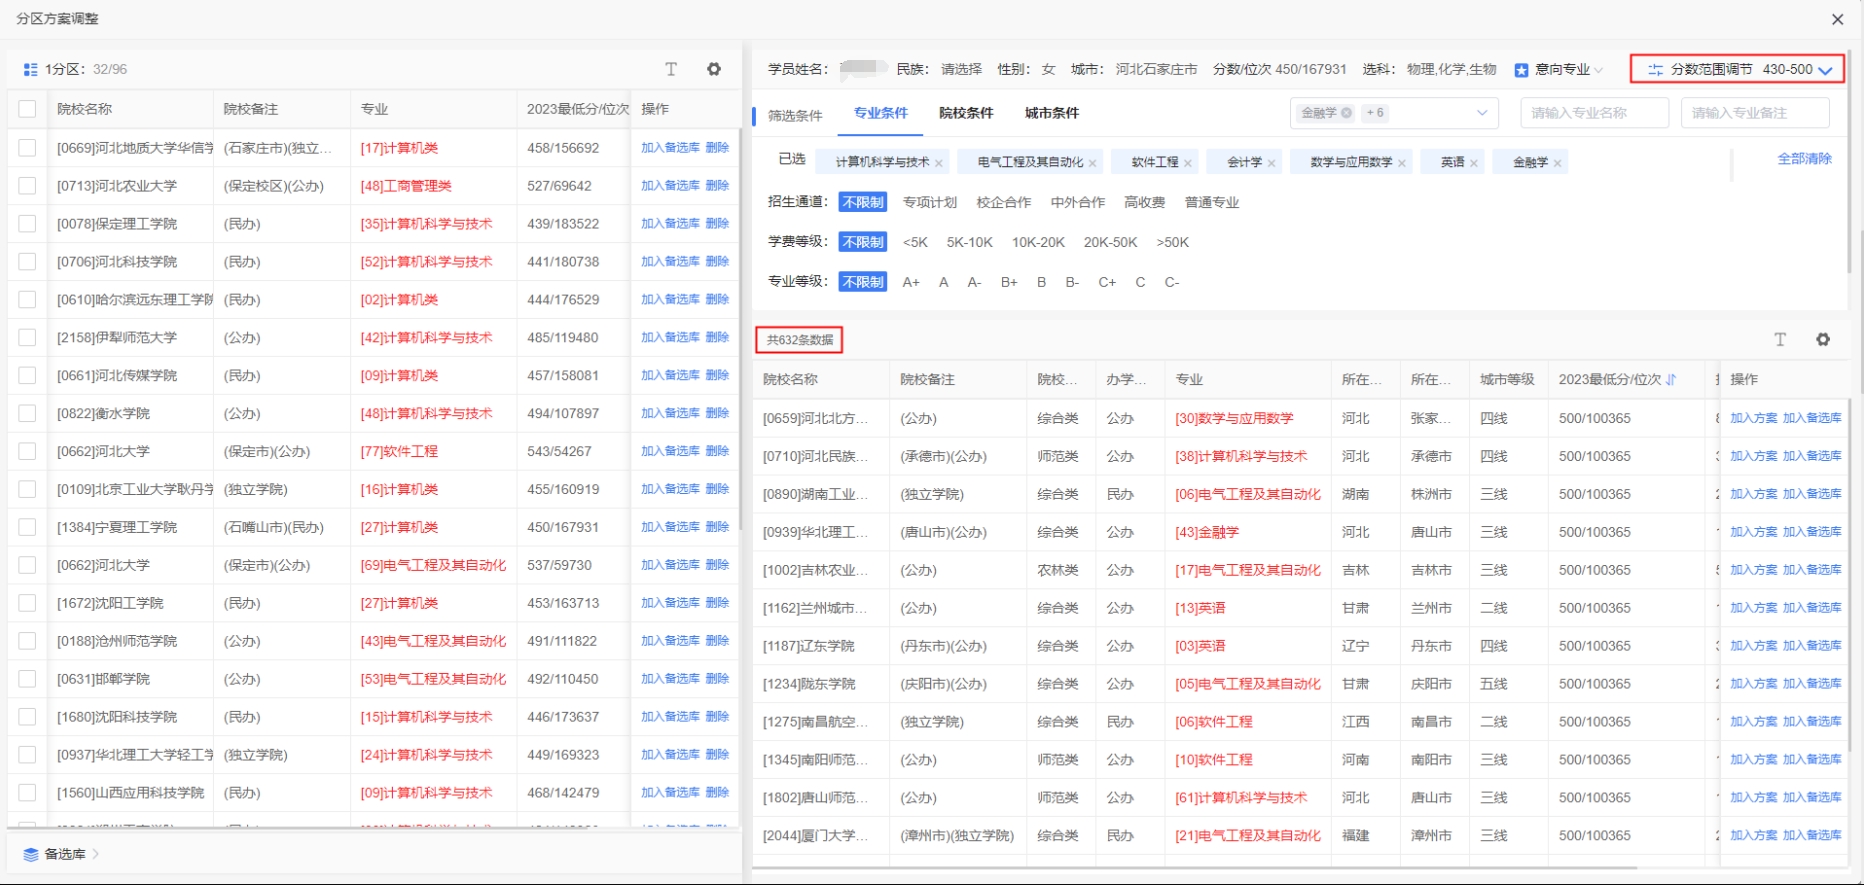Toggle the select-all header checkbox
The width and height of the screenshot is (1864, 885).
pos(27,109)
